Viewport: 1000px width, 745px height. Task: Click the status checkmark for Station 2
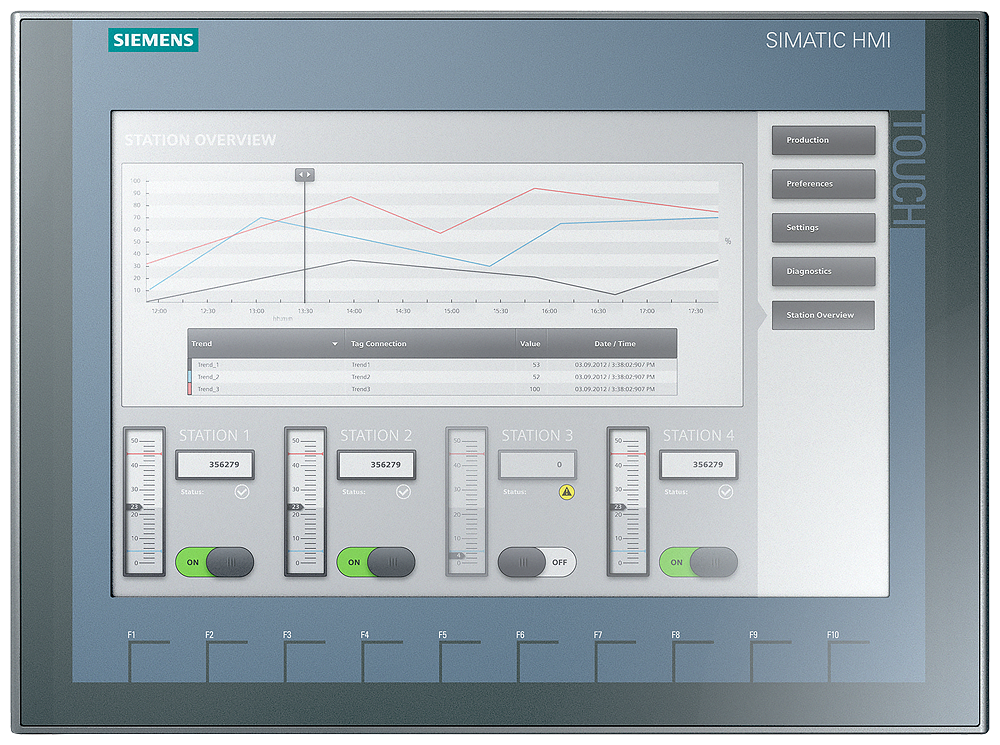tap(402, 491)
